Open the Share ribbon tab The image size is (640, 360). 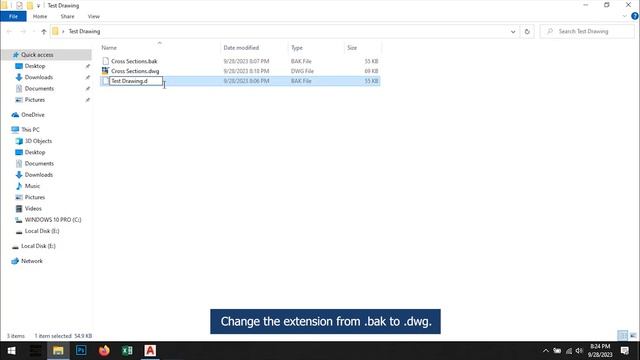pos(67,16)
